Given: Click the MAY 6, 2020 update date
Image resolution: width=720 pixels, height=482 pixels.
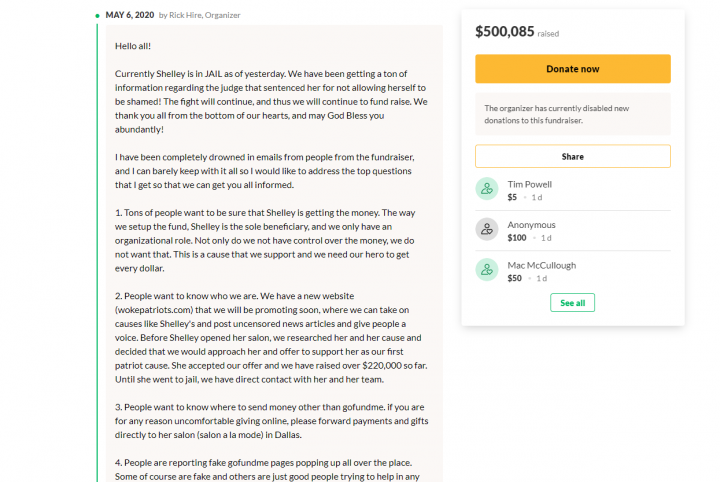Looking at the screenshot, I should point(130,15).
